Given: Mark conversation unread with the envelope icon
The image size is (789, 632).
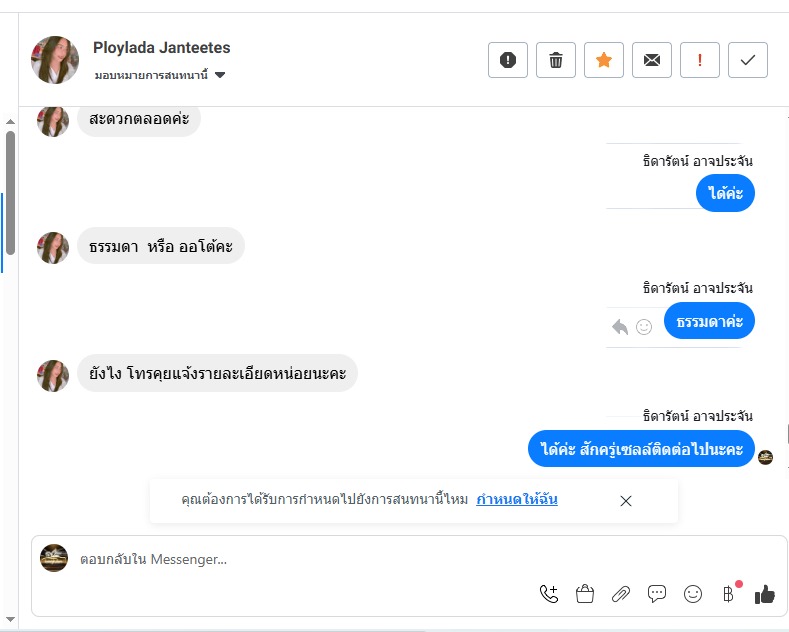Looking at the screenshot, I should [x=652, y=60].
